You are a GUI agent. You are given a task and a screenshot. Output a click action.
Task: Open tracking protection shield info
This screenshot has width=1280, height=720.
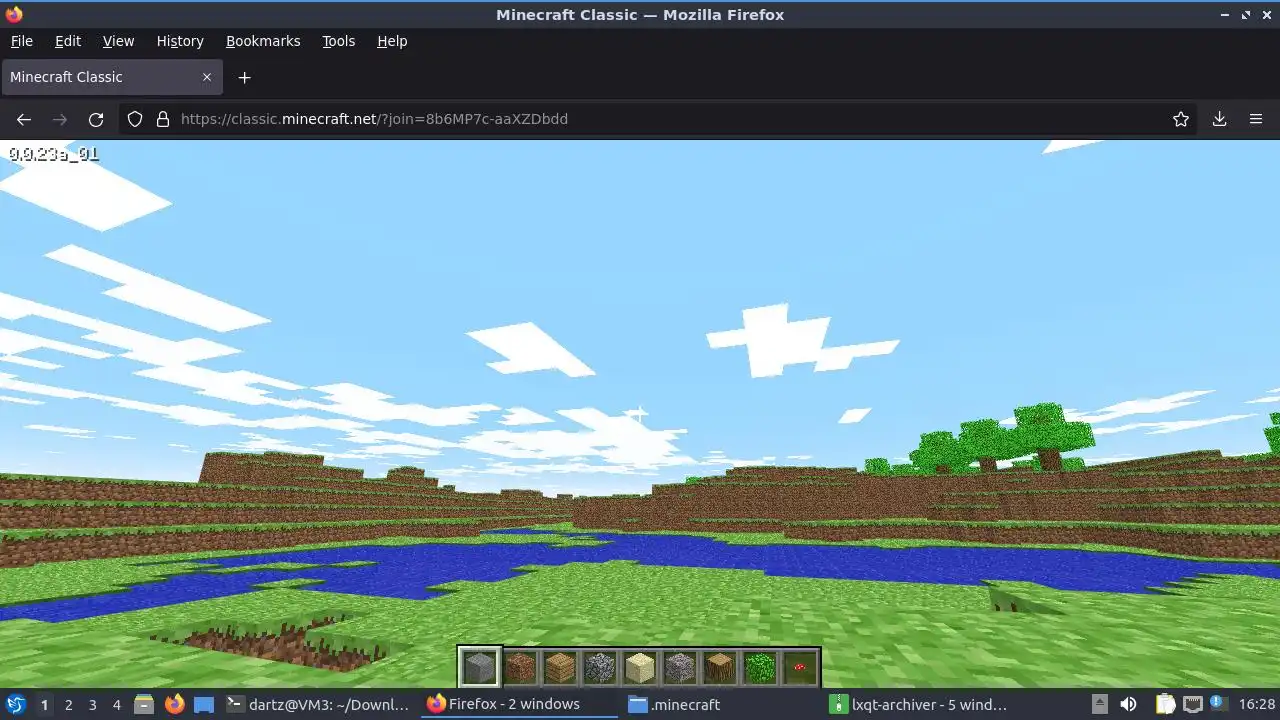pyautogui.click(x=135, y=119)
